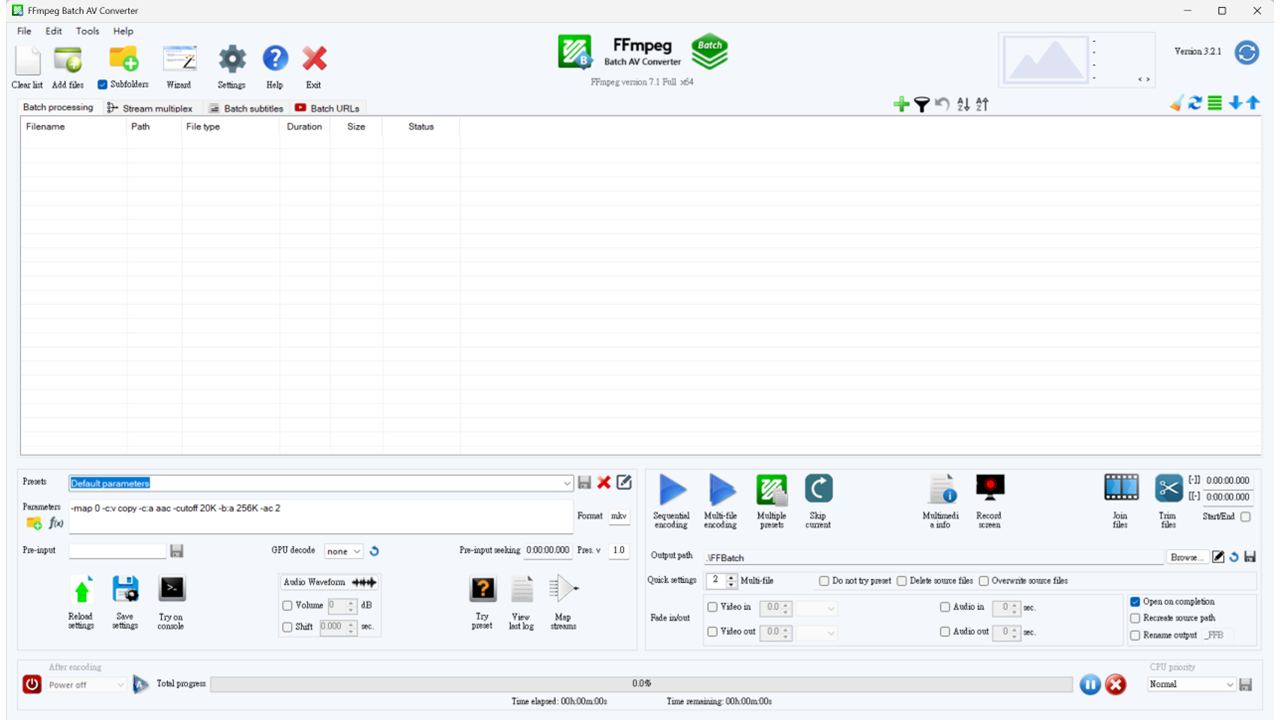The height and width of the screenshot is (720, 1280).
Task: Click the Try on console icon
Action: pos(172,589)
